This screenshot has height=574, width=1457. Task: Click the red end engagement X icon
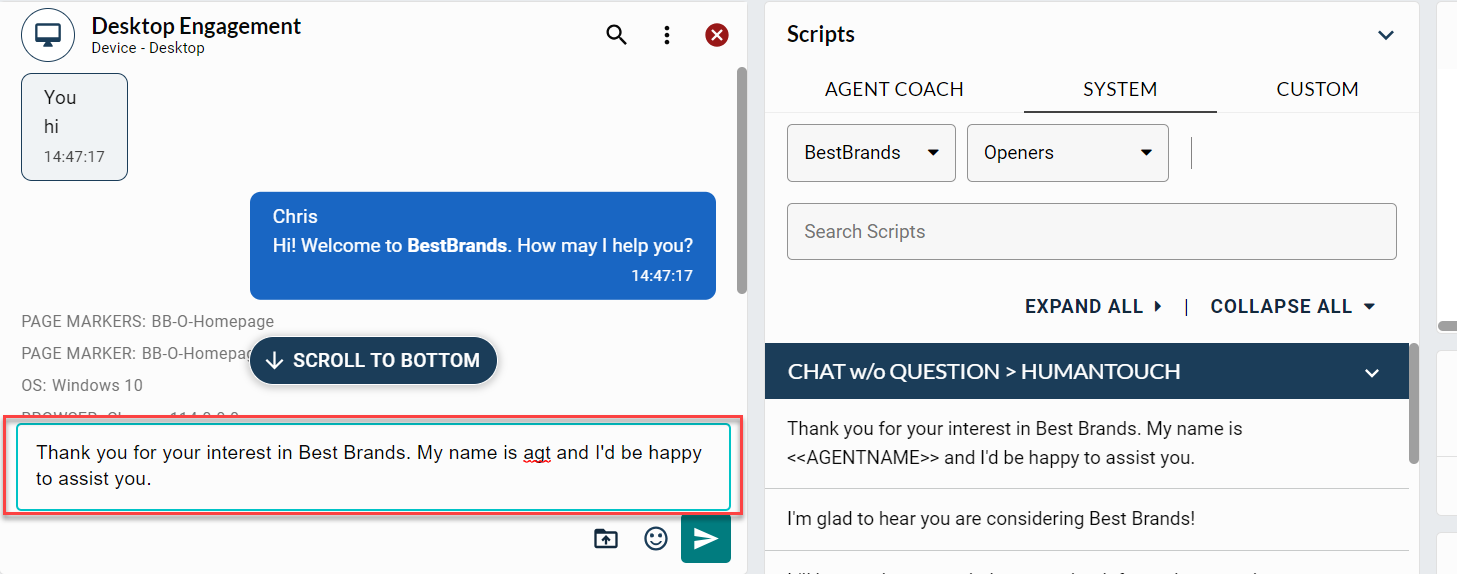pos(717,35)
